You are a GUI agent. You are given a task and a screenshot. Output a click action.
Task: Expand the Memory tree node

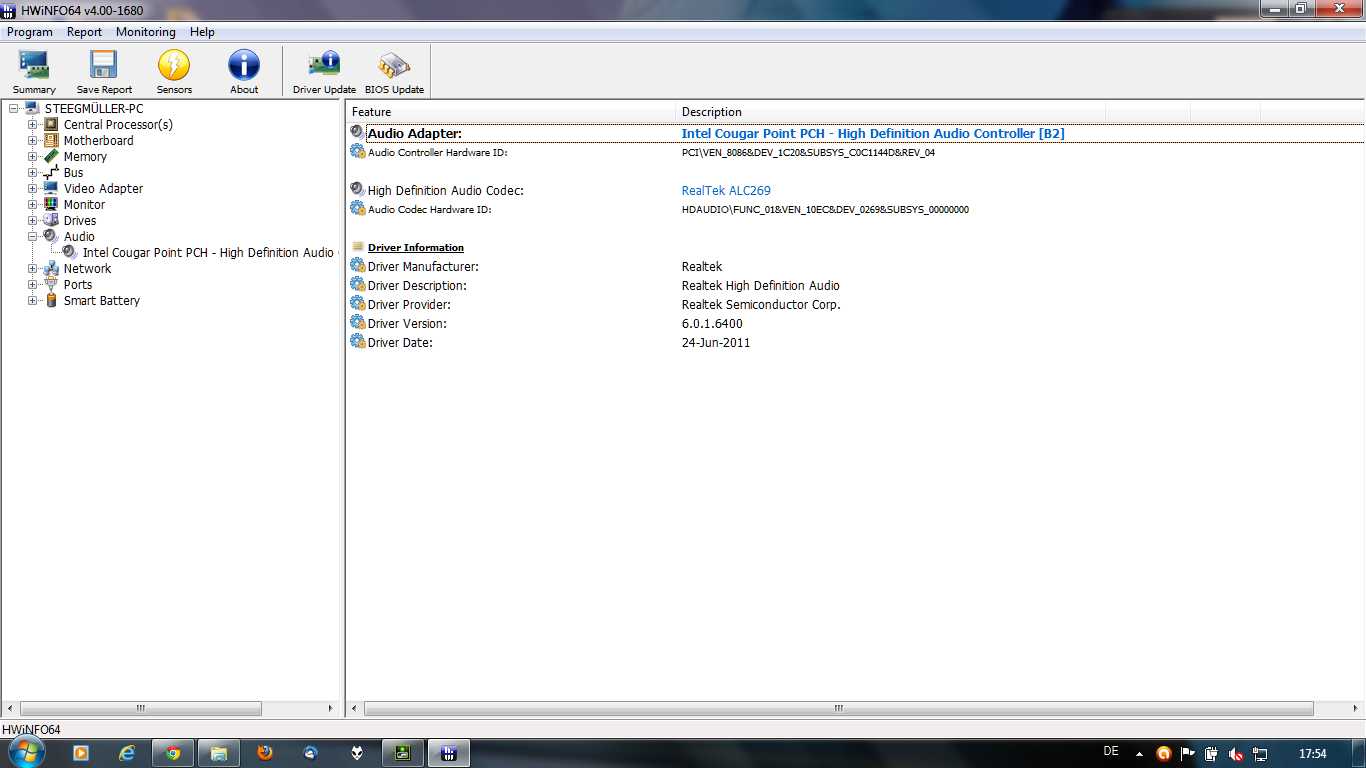32,156
